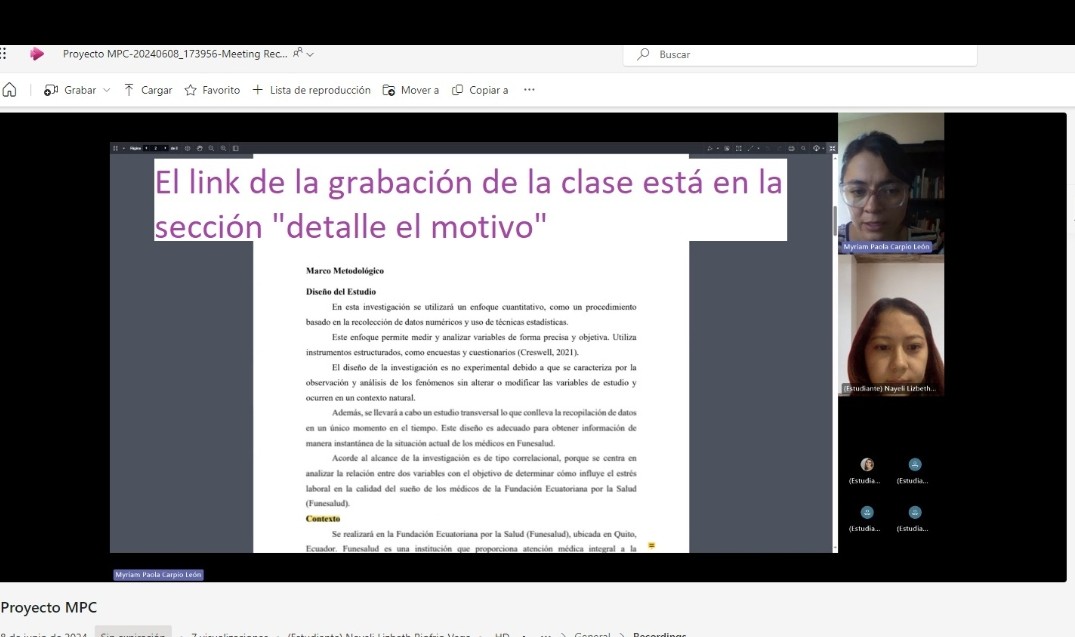The image size is (1075, 637).
Task: Click Nayeli Lizbeth's participant video tile
Action: 890,325
